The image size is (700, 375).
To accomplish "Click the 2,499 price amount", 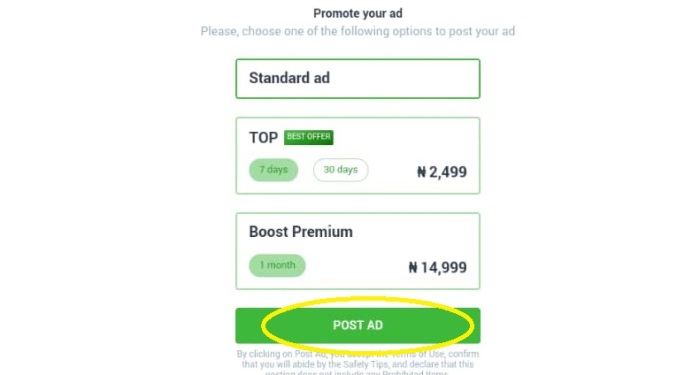I will pos(448,172).
